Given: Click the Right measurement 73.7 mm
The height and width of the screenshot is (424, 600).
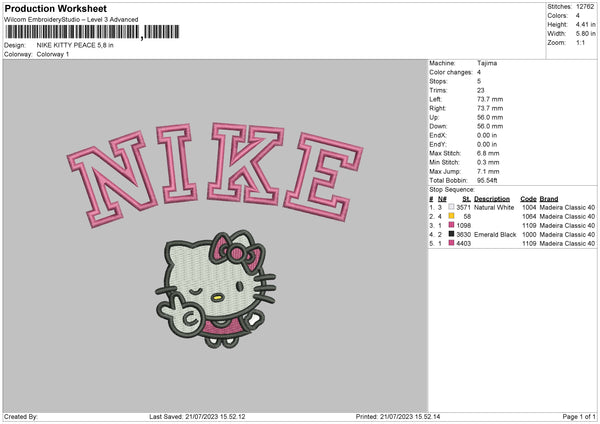Looking at the screenshot, I should pyautogui.click(x=490, y=108).
